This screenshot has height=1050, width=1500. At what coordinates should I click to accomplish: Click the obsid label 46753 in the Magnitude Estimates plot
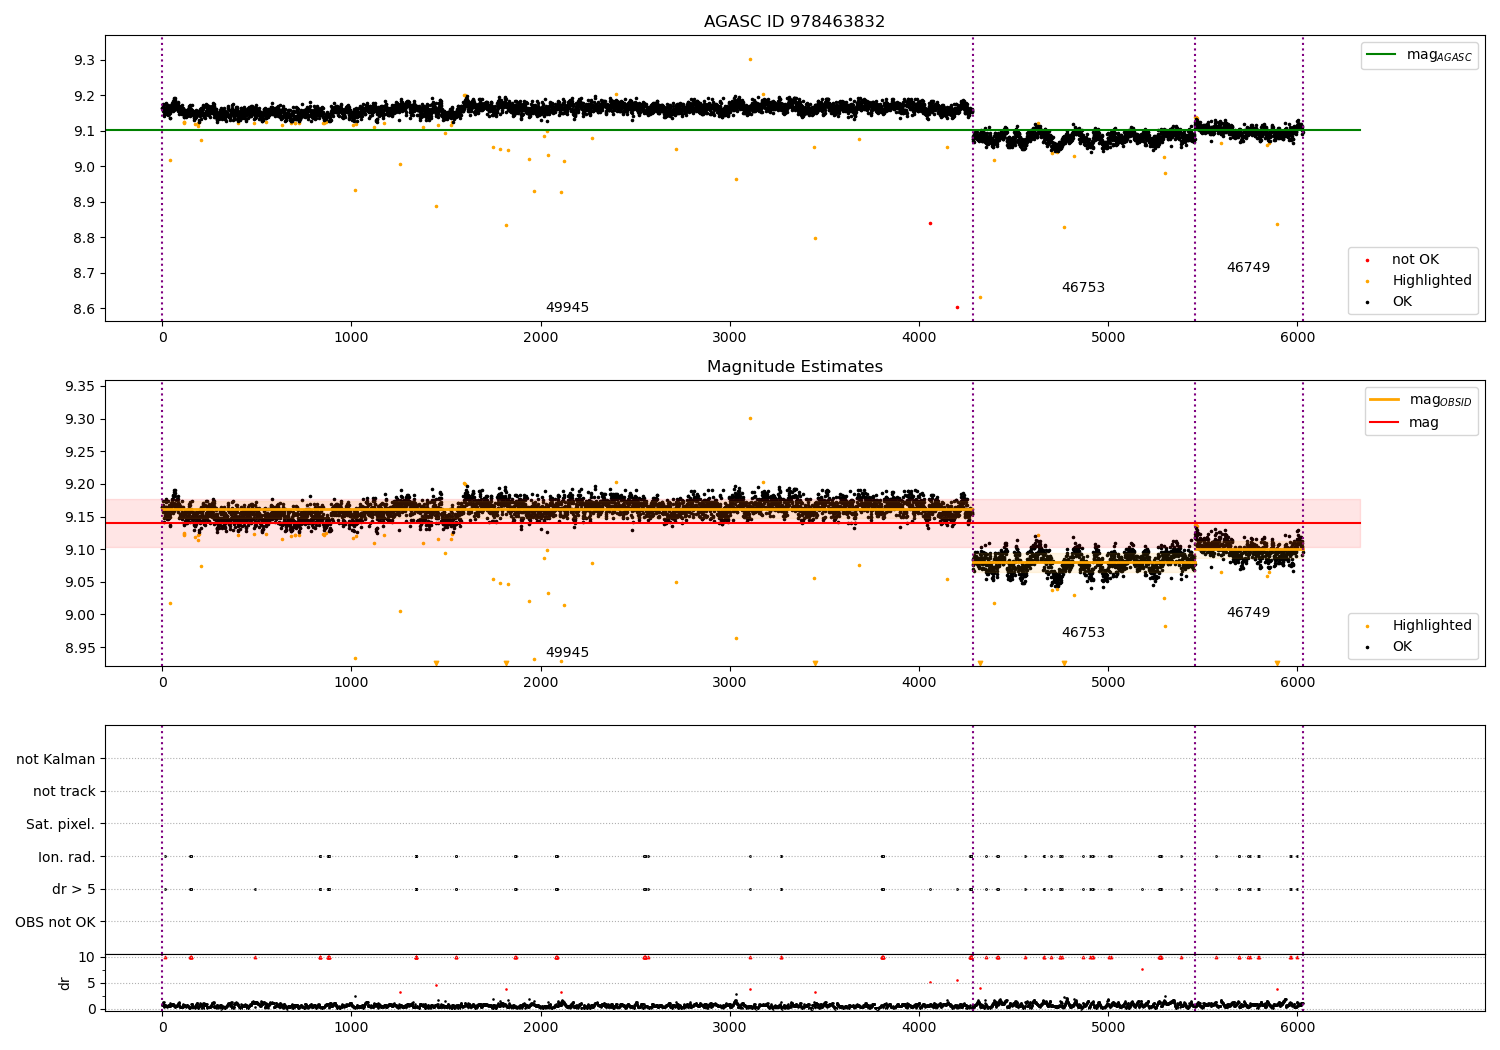tap(1083, 633)
